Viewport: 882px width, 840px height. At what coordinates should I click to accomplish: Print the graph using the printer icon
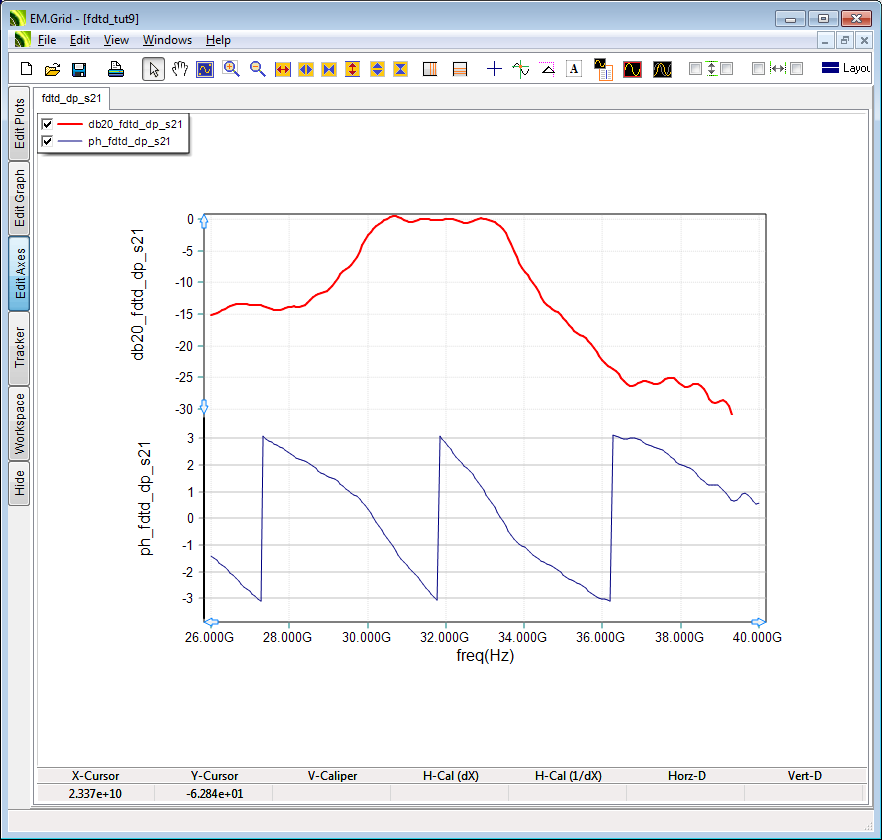116,69
